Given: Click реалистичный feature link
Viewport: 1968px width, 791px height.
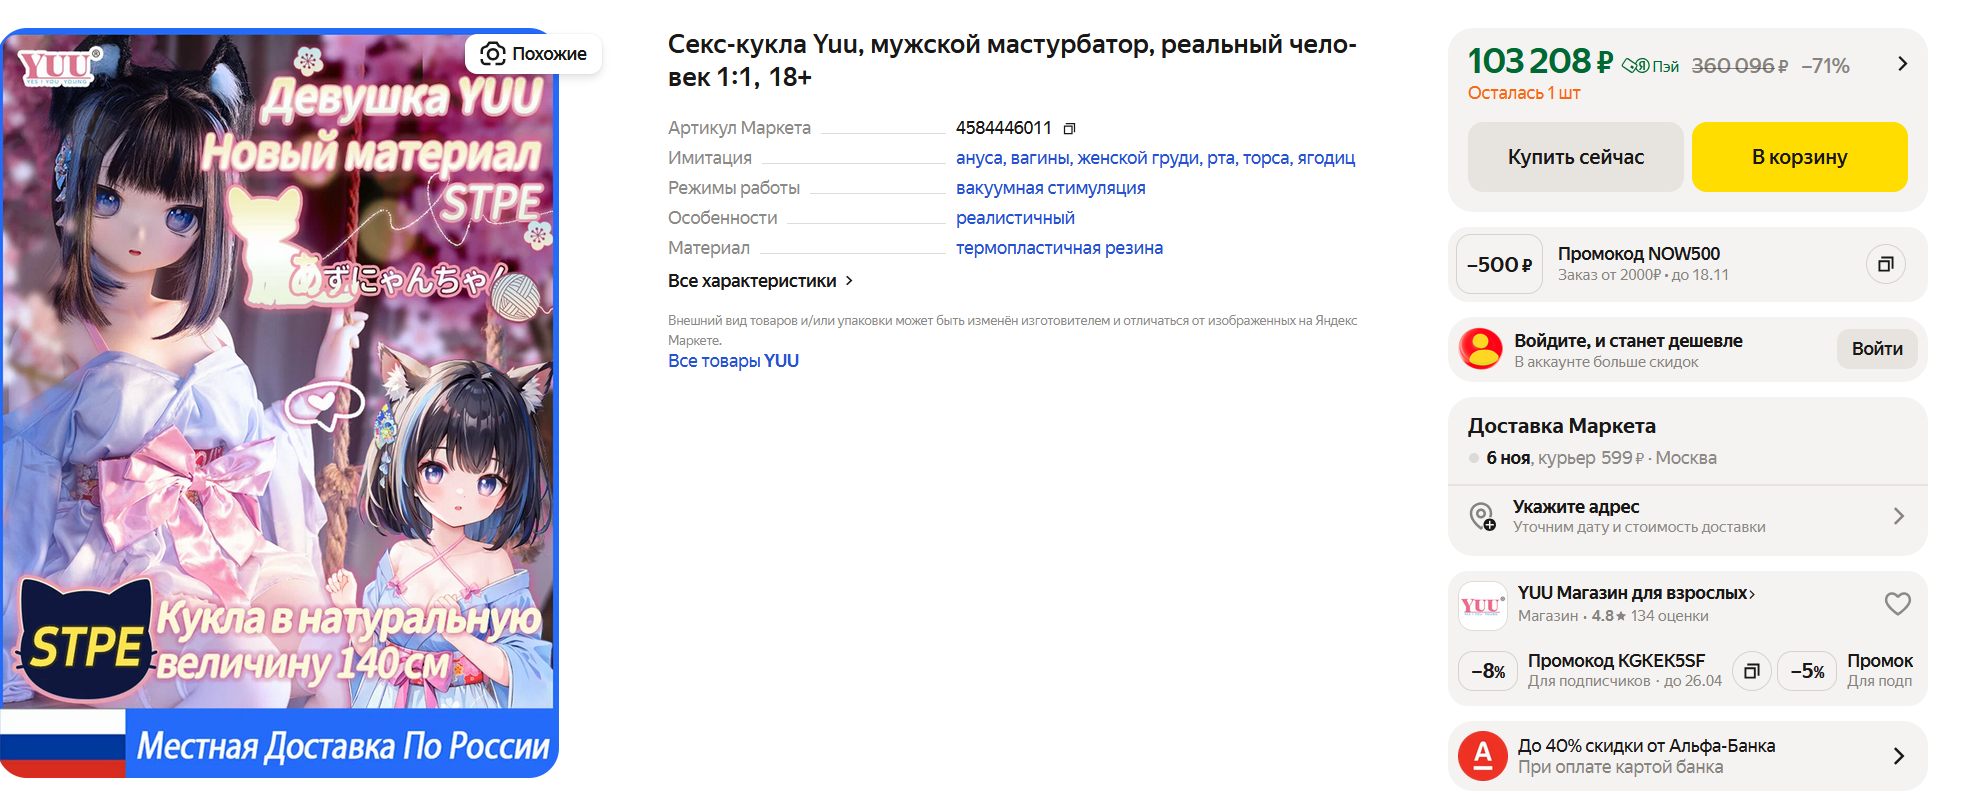Looking at the screenshot, I should [x=1015, y=218].
